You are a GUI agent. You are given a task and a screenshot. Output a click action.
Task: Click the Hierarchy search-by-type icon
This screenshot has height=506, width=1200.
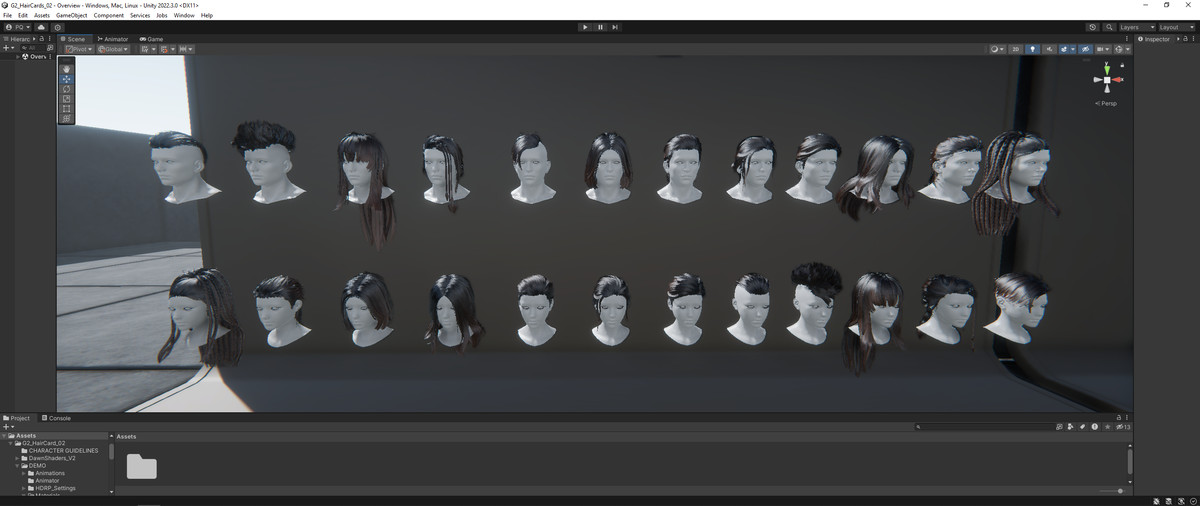click(x=50, y=48)
